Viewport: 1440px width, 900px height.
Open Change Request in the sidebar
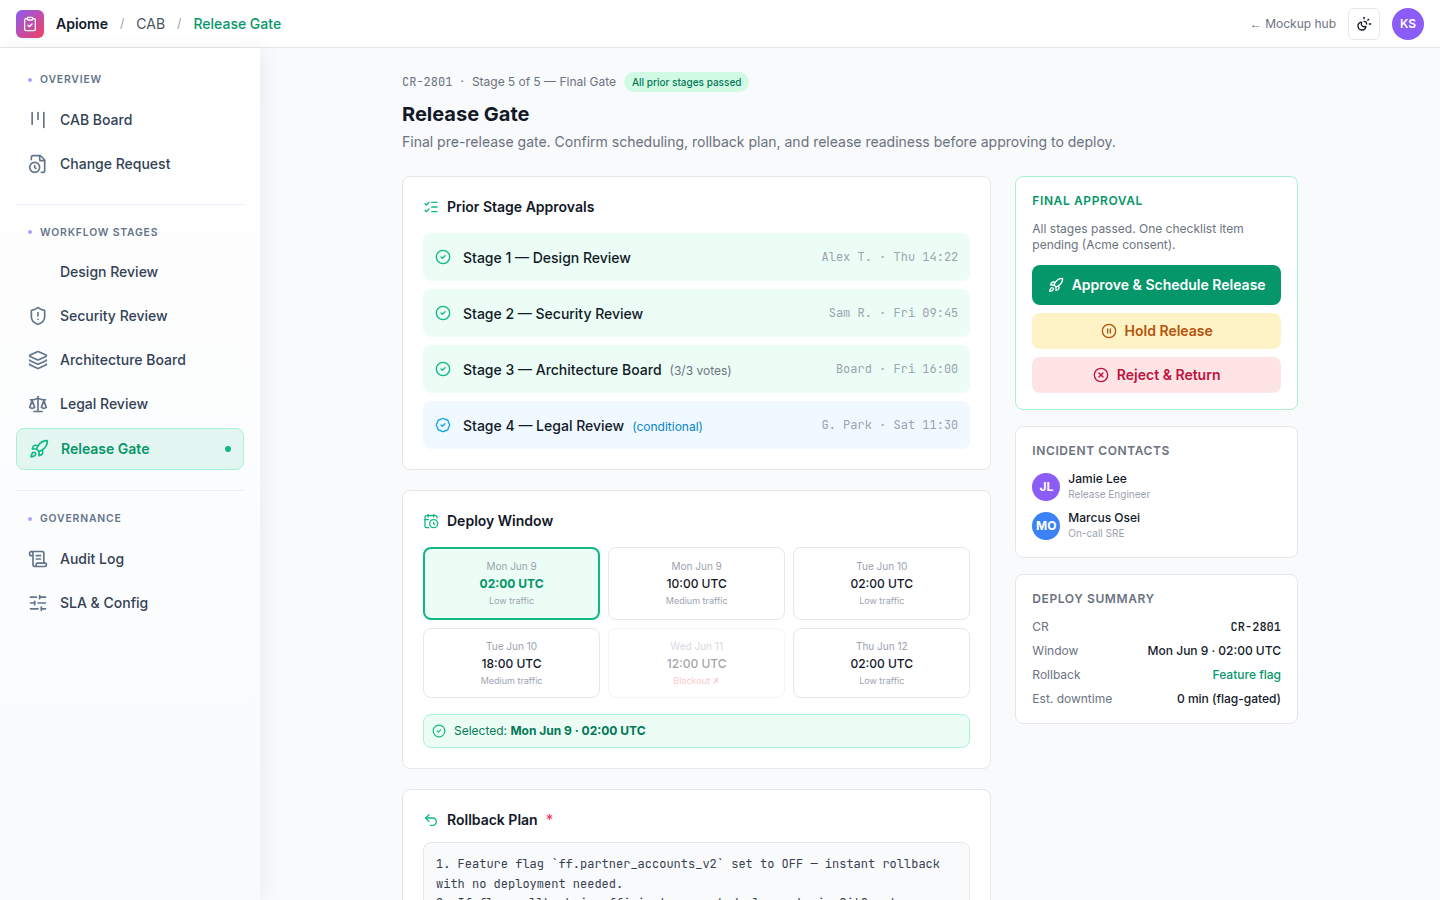click(x=130, y=164)
